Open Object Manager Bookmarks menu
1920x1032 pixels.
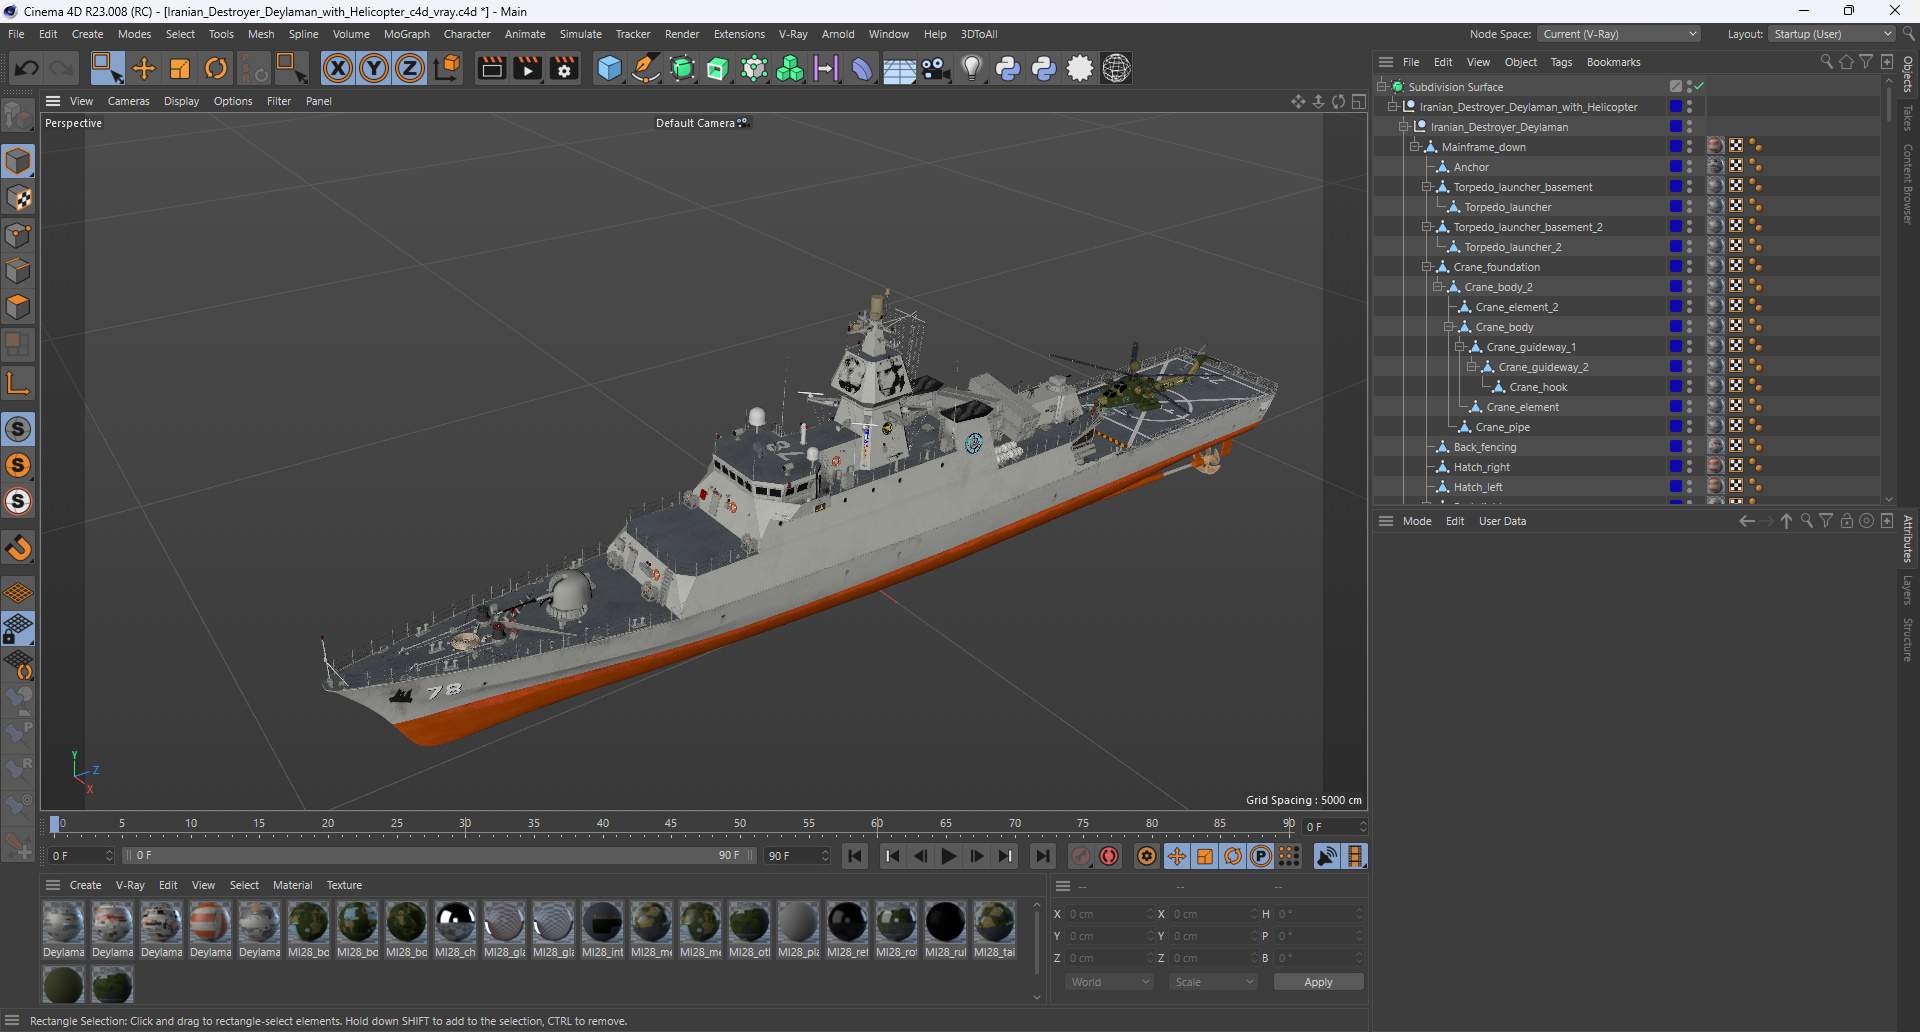click(1613, 62)
